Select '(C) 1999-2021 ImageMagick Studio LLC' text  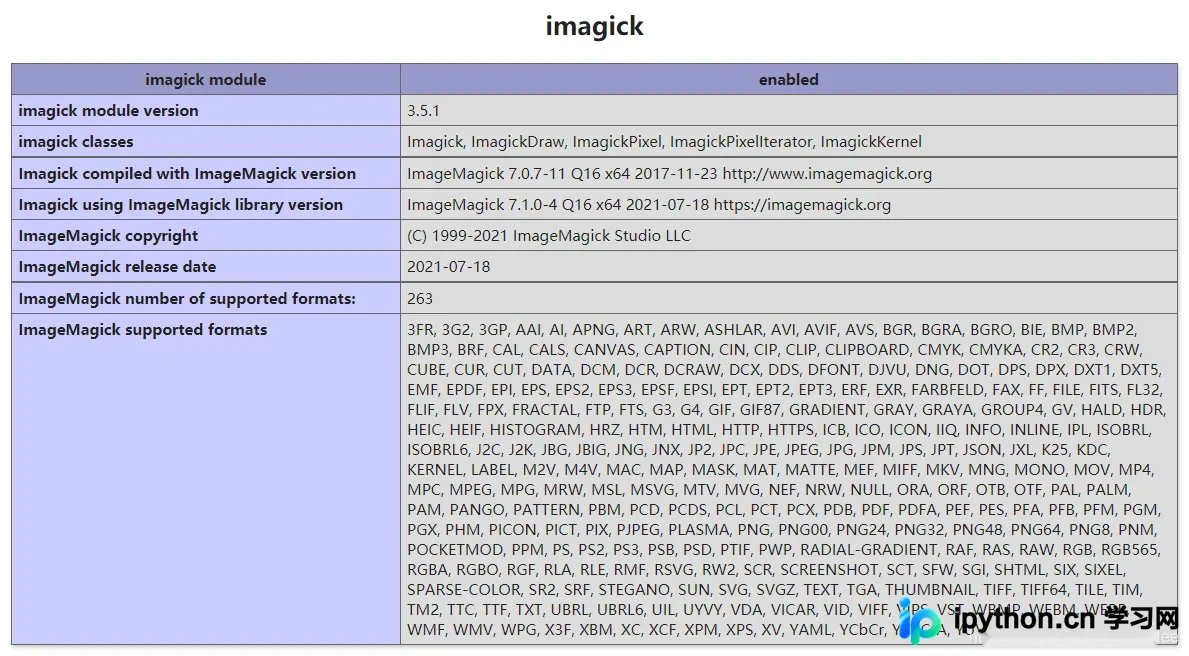(x=549, y=236)
